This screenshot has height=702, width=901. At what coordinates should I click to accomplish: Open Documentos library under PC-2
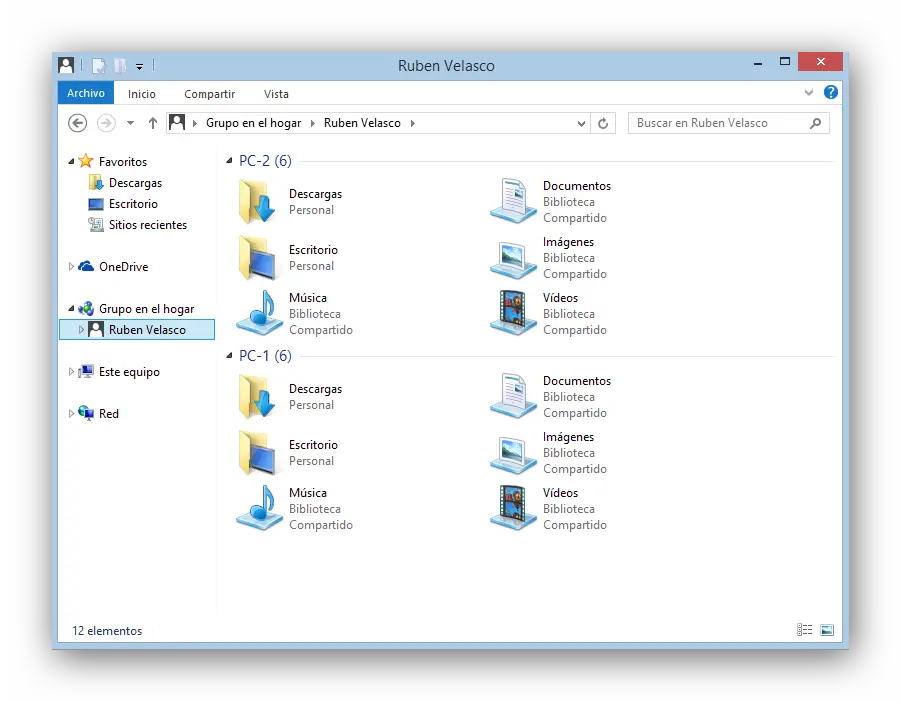click(550, 202)
